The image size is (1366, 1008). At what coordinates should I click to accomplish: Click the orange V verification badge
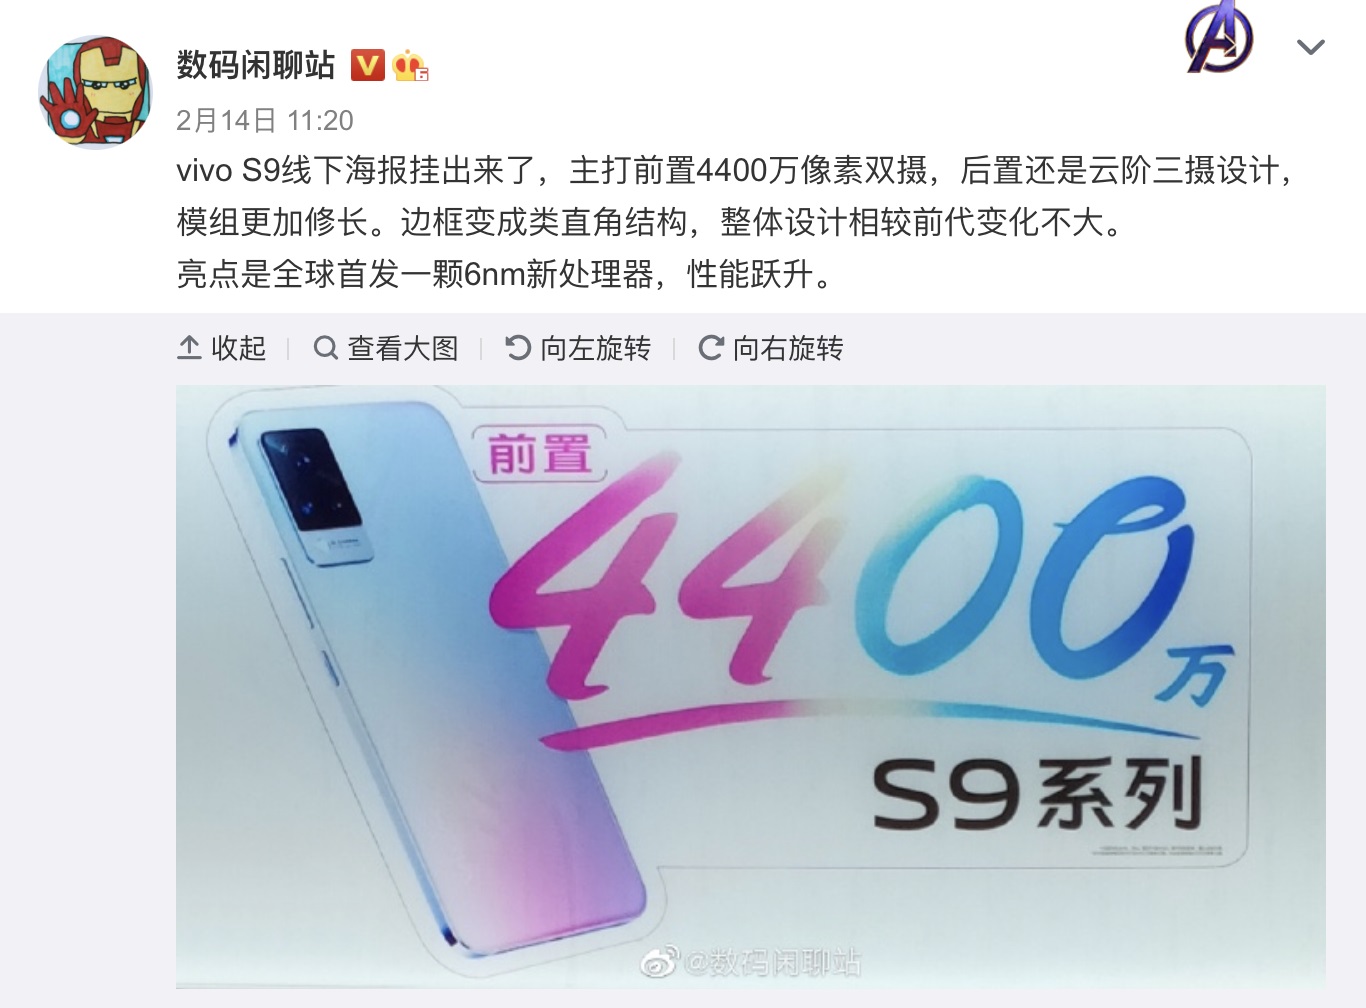pyautogui.click(x=368, y=65)
